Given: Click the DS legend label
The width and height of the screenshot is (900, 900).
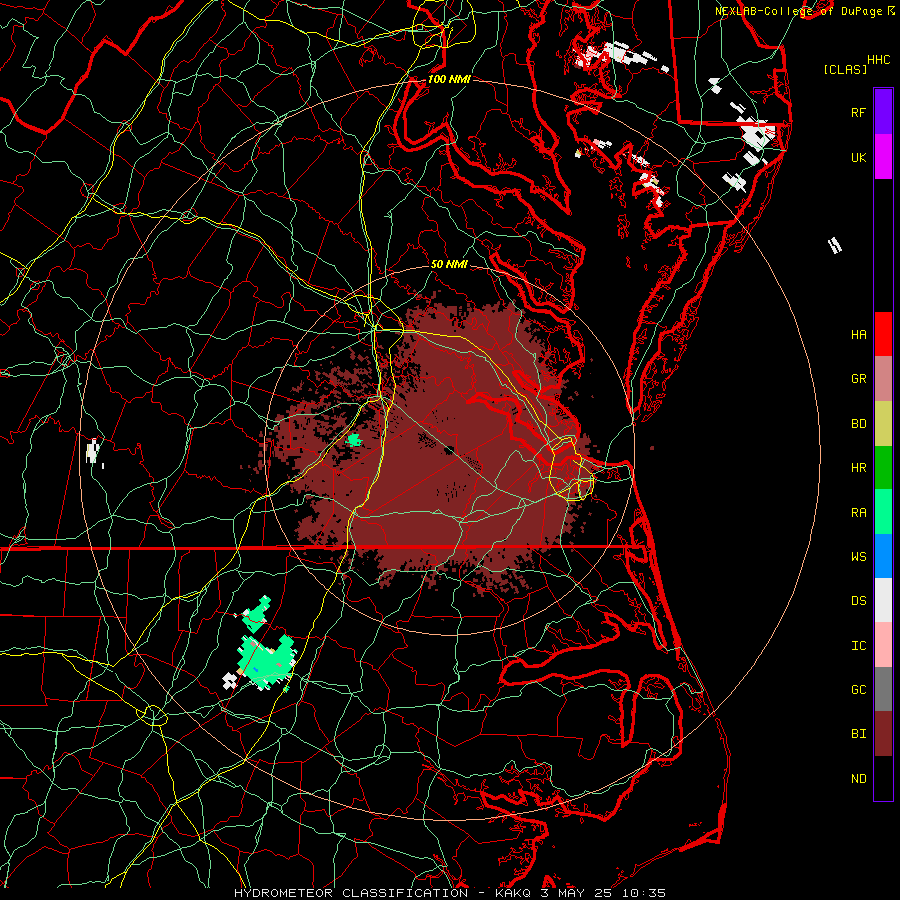Looking at the screenshot, I should click(858, 601).
